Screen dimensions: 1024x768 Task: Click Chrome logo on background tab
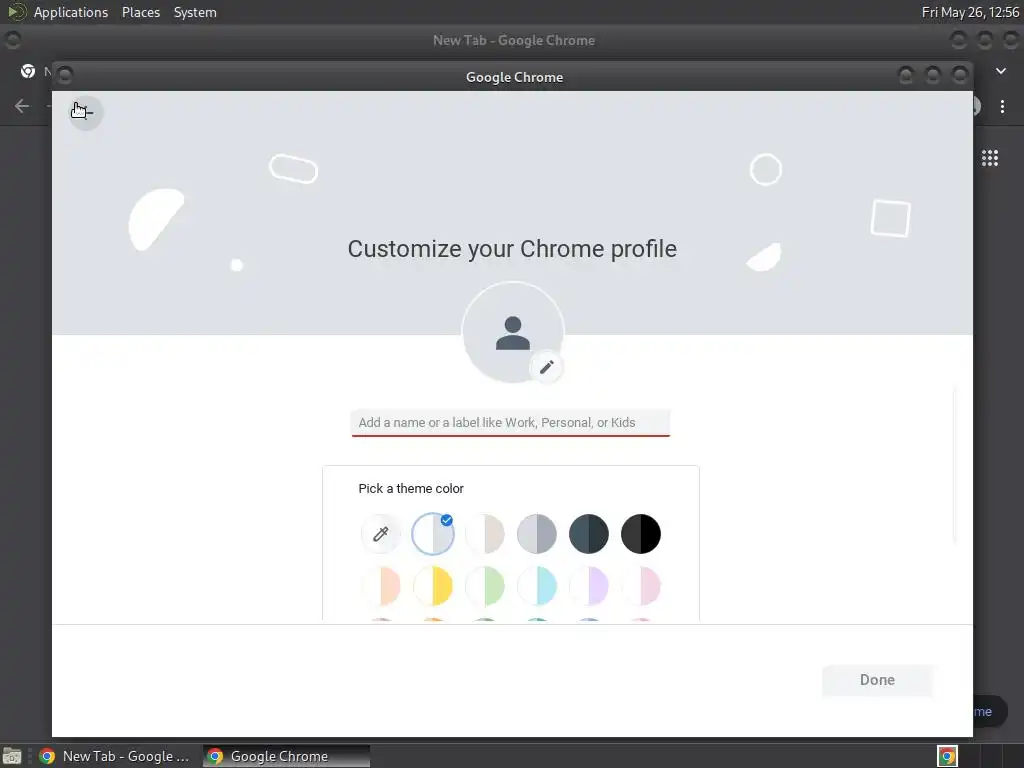[28, 71]
